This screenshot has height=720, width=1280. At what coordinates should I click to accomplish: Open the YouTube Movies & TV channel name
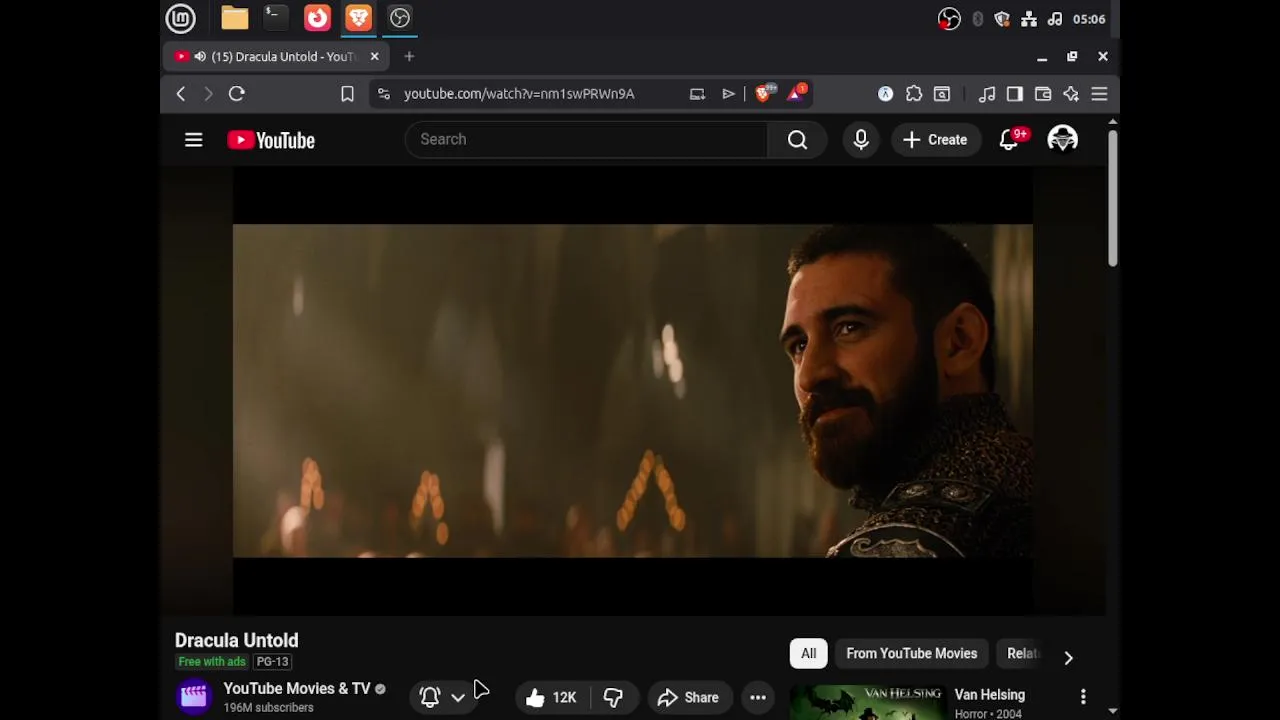(x=297, y=689)
